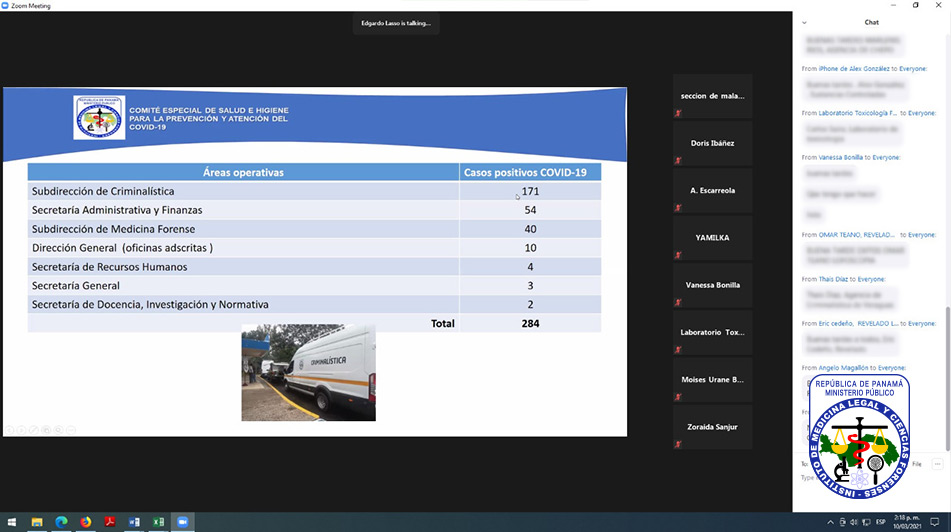Select the Moises Urane B... participant tile
The width and height of the screenshot is (951, 532).
pyautogui.click(x=713, y=380)
